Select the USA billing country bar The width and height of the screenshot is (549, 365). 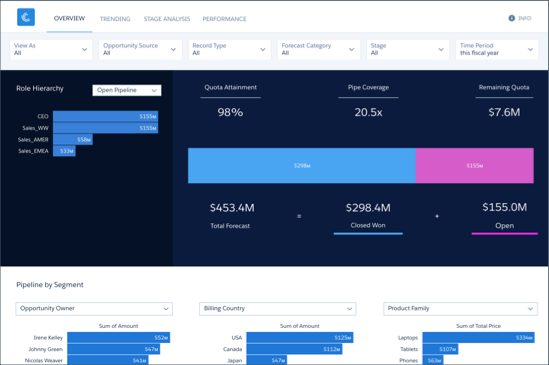[x=300, y=338]
